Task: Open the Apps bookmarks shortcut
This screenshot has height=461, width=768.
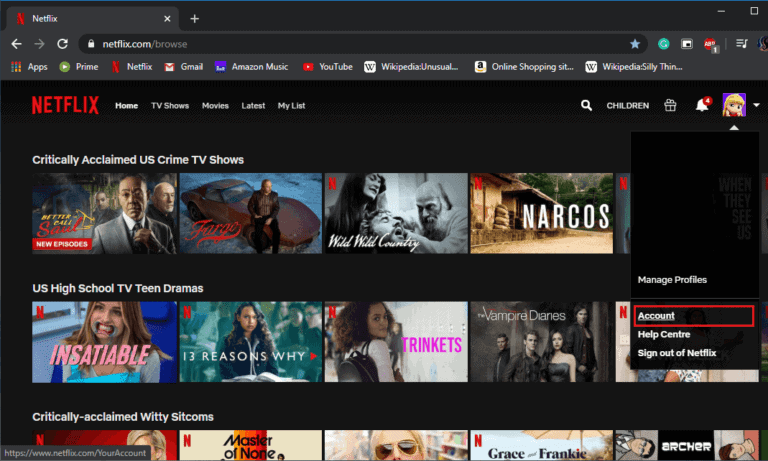Action: click(x=29, y=67)
